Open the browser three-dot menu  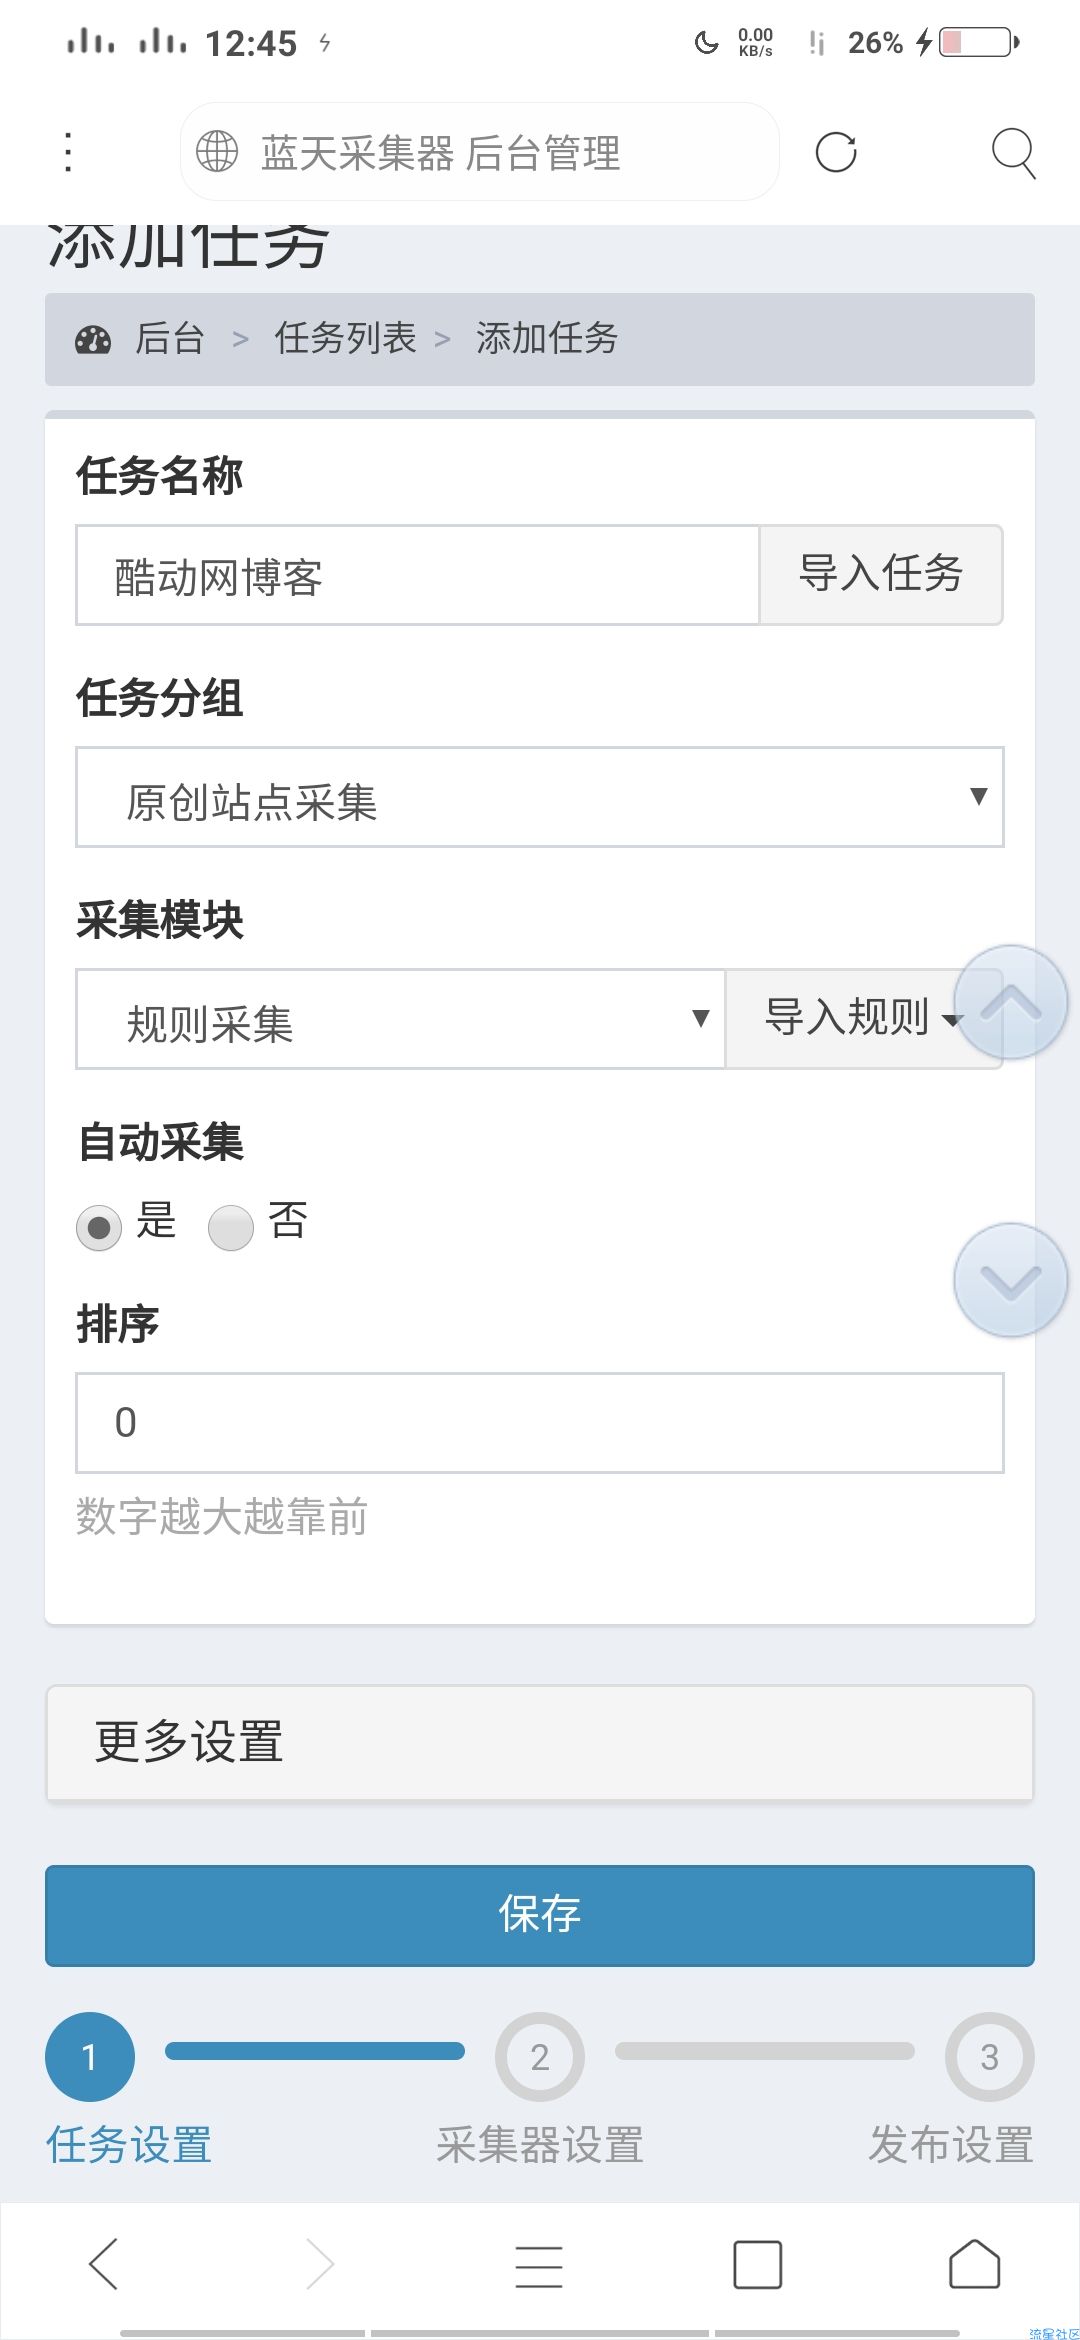click(x=68, y=152)
